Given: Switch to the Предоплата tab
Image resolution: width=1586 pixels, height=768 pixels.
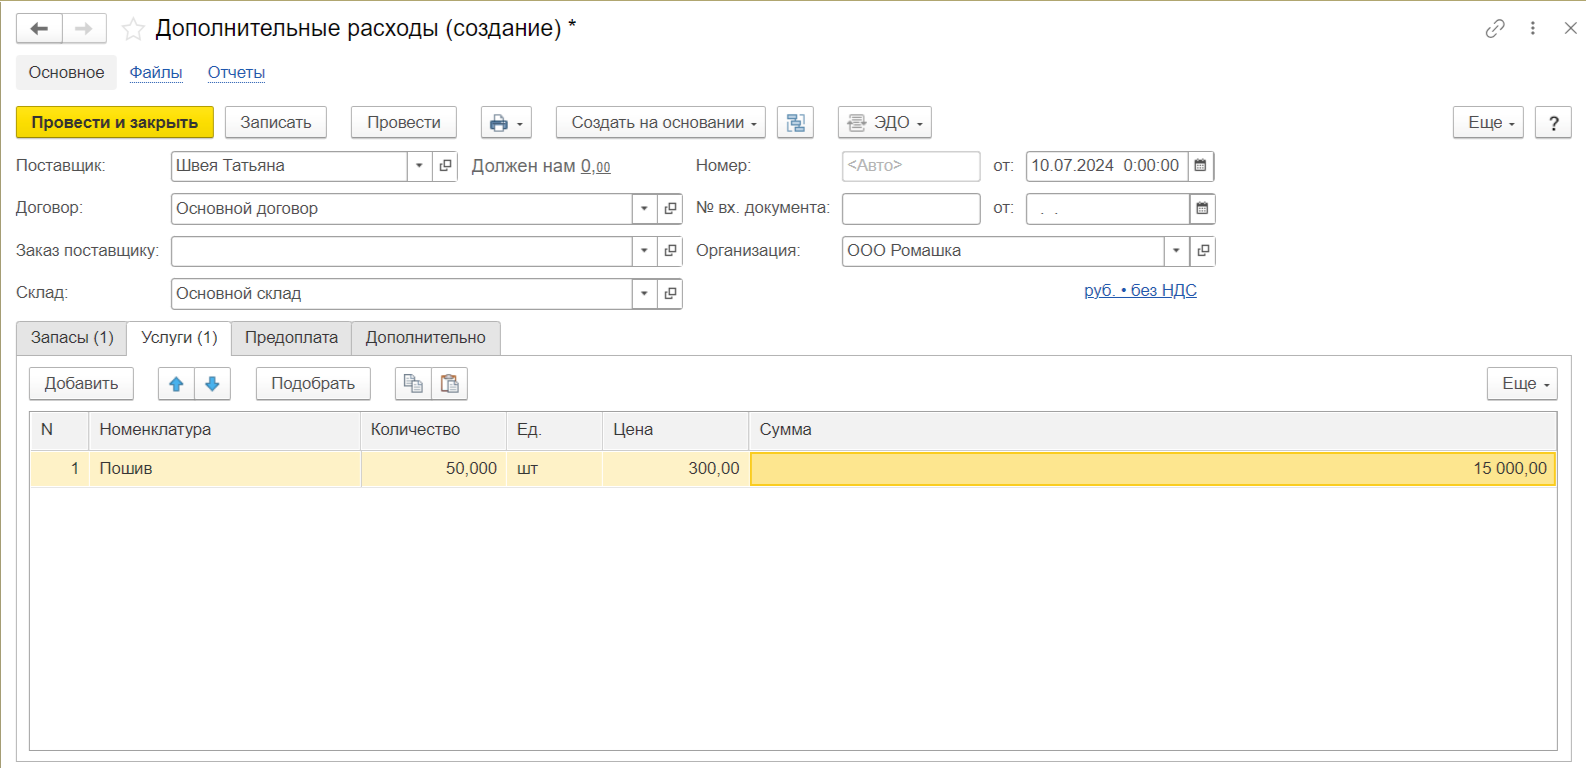Looking at the screenshot, I should pos(291,338).
